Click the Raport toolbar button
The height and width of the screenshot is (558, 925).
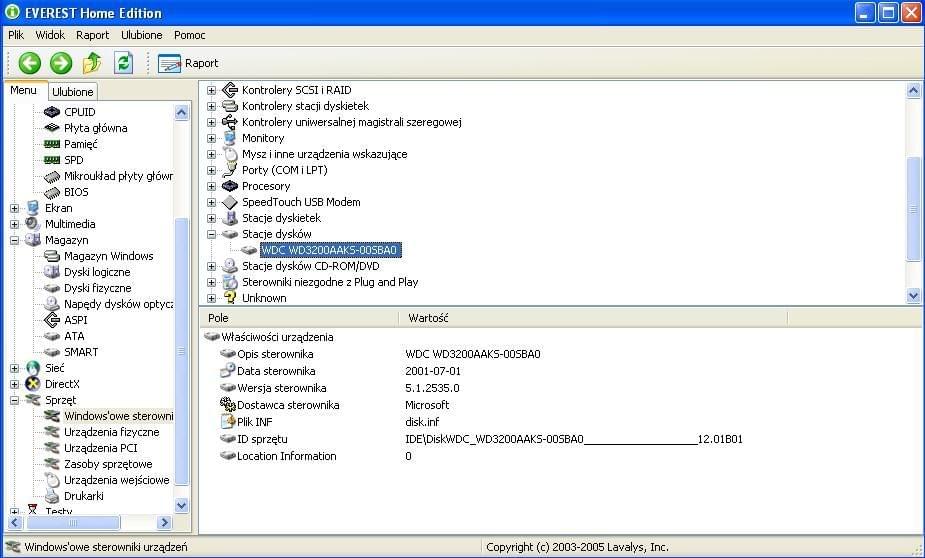pos(189,63)
